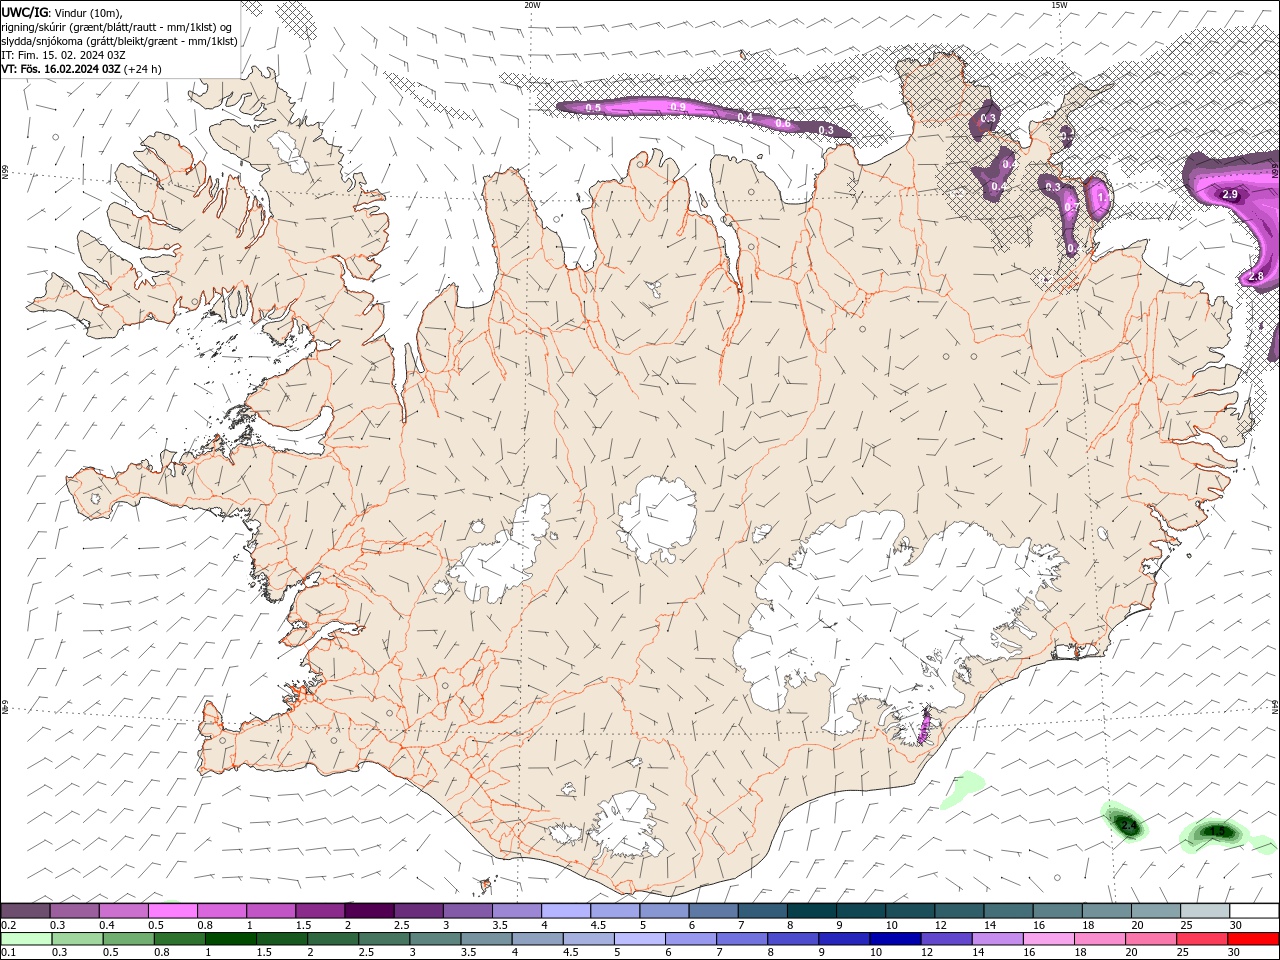1280x960 pixels.
Task: Click the plum 0.2–0.3 swatch in upper legend row
Action: (x=26, y=911)
